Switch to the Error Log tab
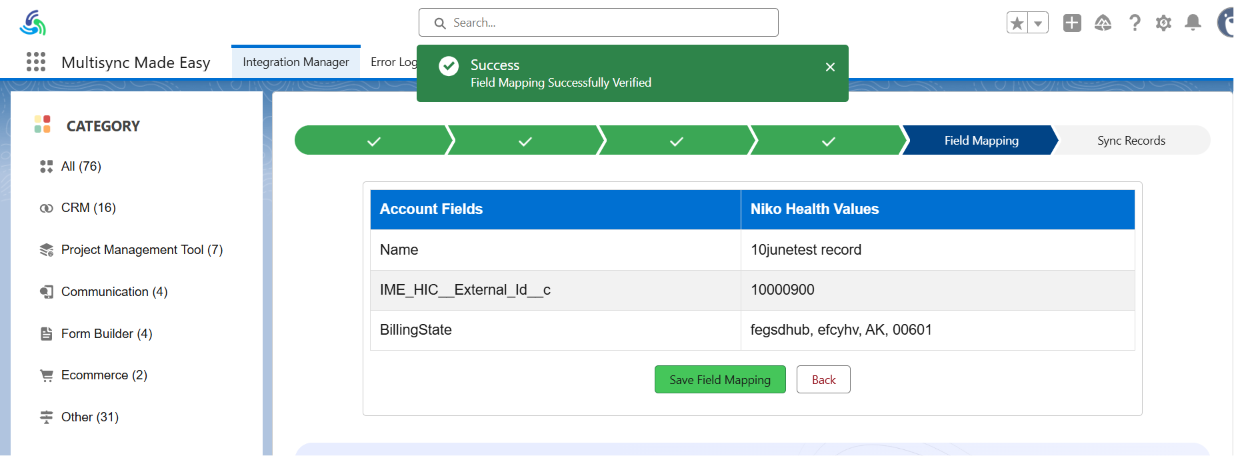 [393, 62]
